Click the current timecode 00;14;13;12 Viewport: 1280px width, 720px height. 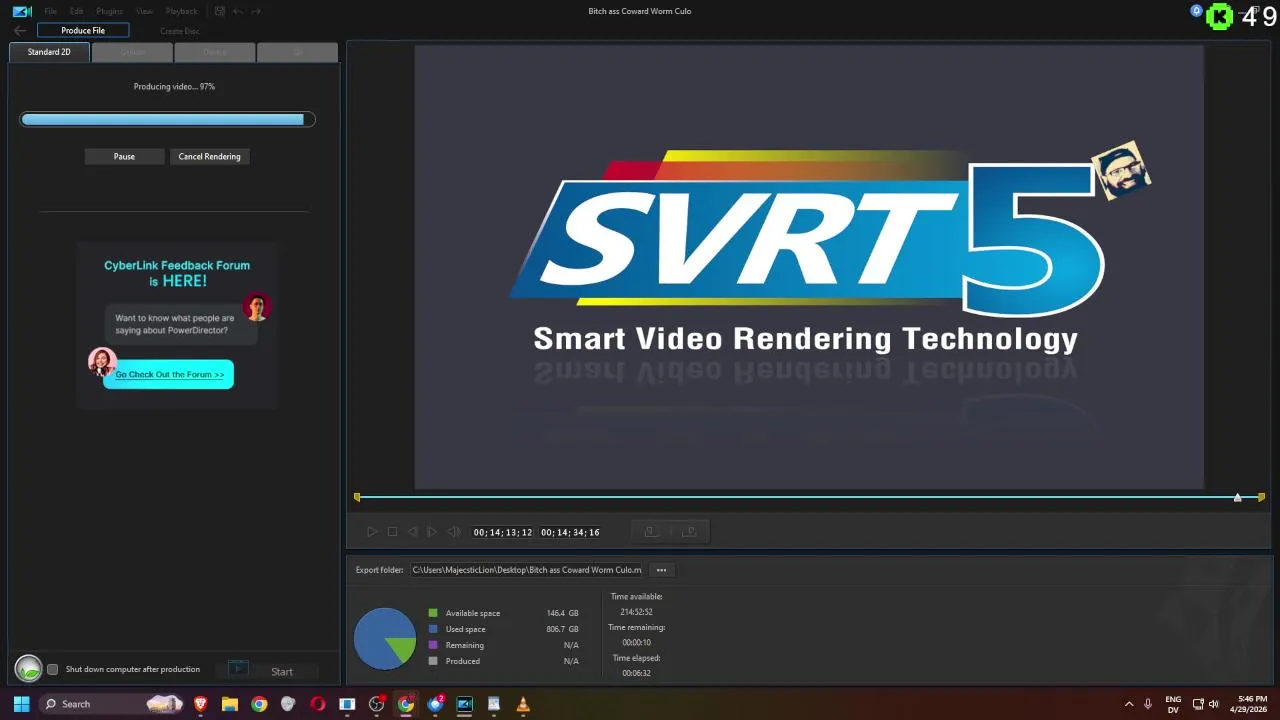point(503,533)
